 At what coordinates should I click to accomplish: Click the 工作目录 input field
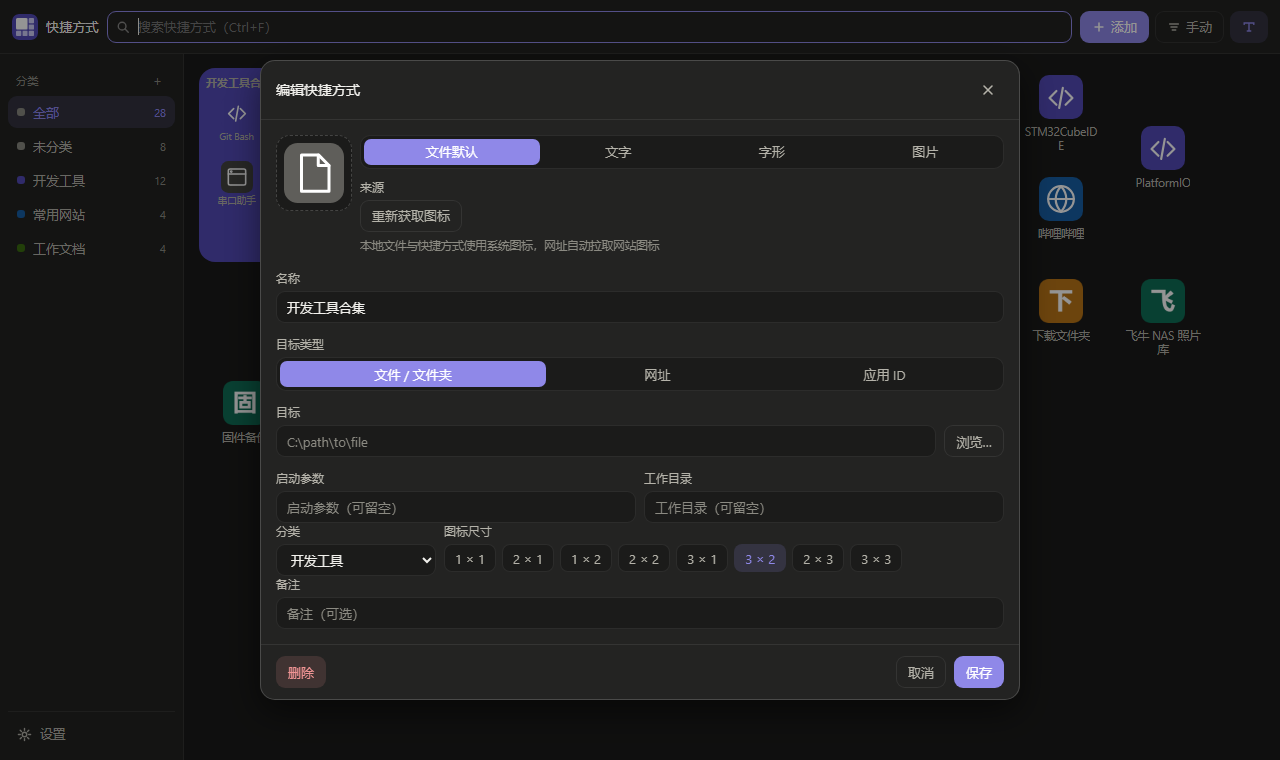(824, 507)
